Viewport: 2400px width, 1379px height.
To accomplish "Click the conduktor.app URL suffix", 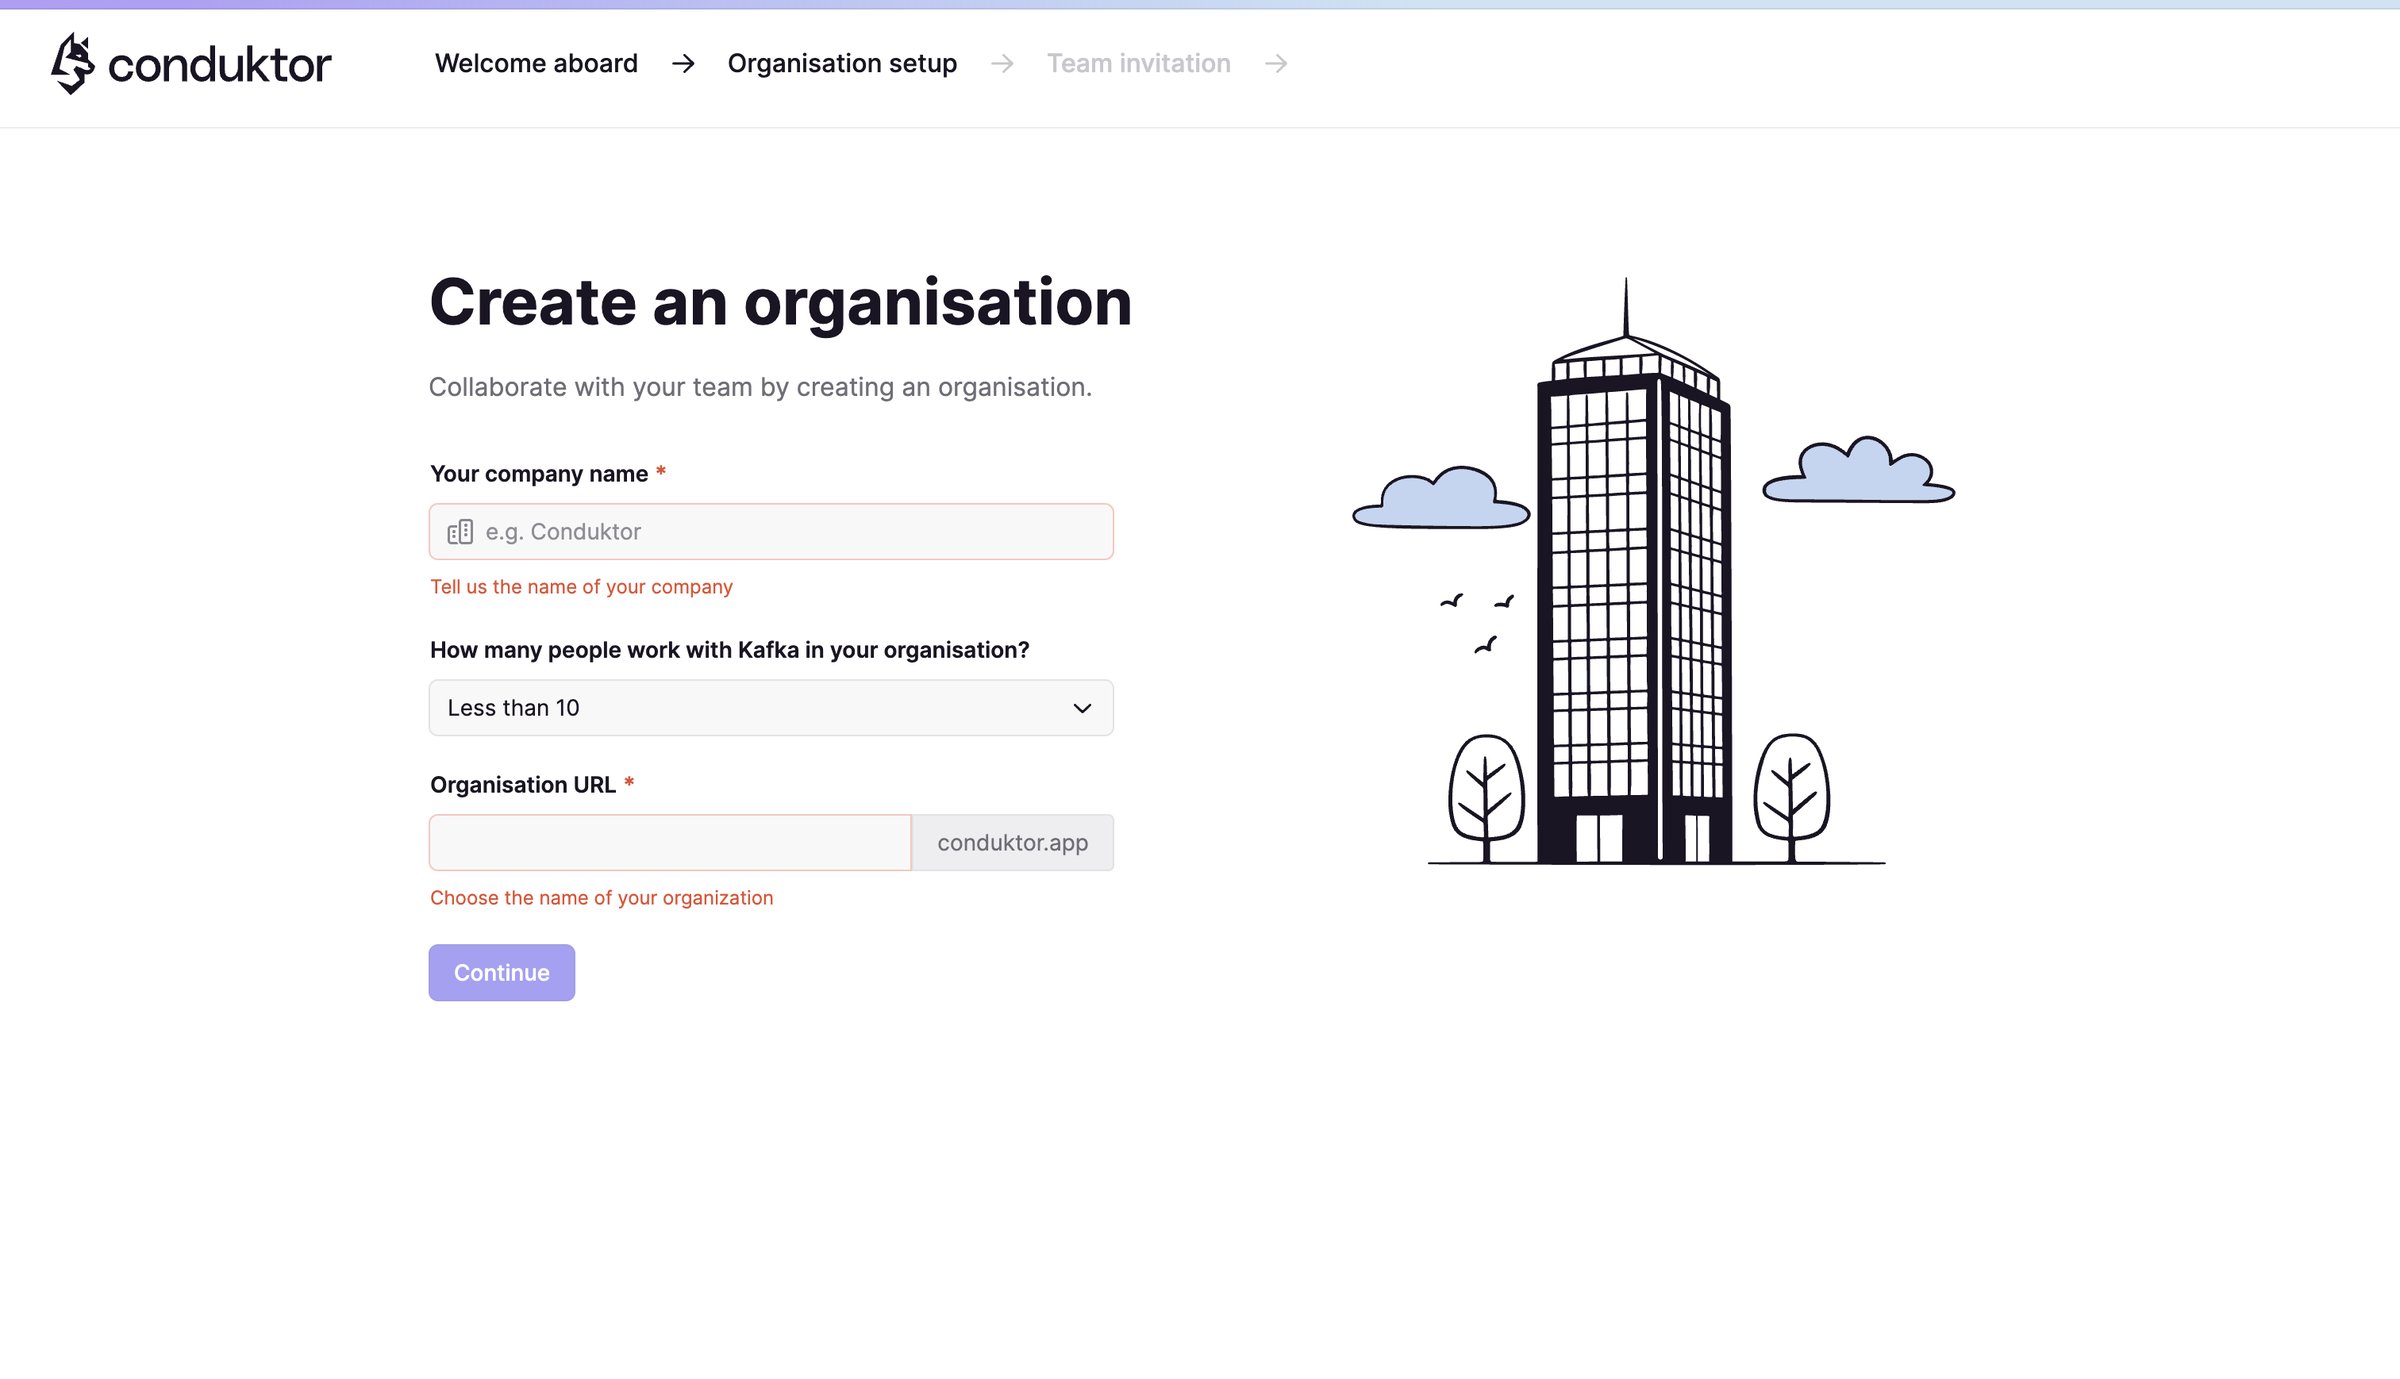I will click(x=1012, y=842).
